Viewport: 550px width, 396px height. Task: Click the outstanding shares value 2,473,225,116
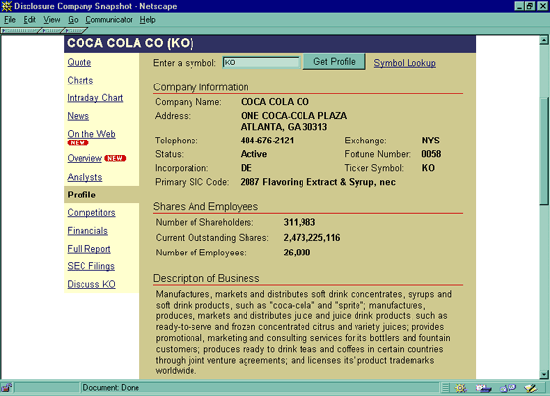[312, 238]
